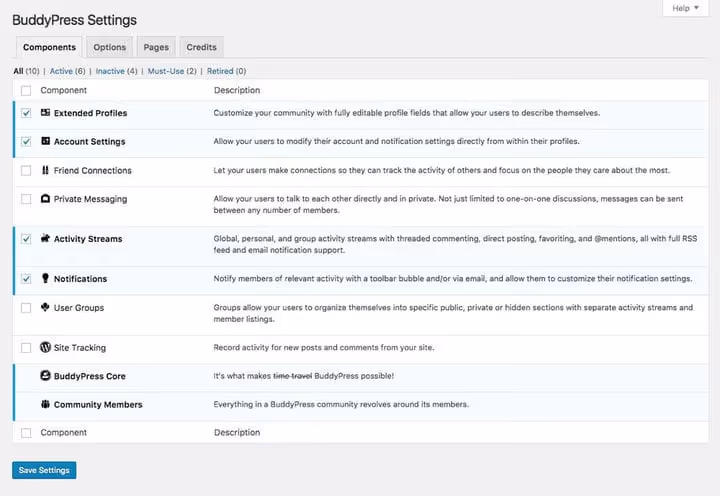Screen dimensions: 720x496
Task: Uncheck the Extended Profiles checkbox
Action: [x=26, y=113]
